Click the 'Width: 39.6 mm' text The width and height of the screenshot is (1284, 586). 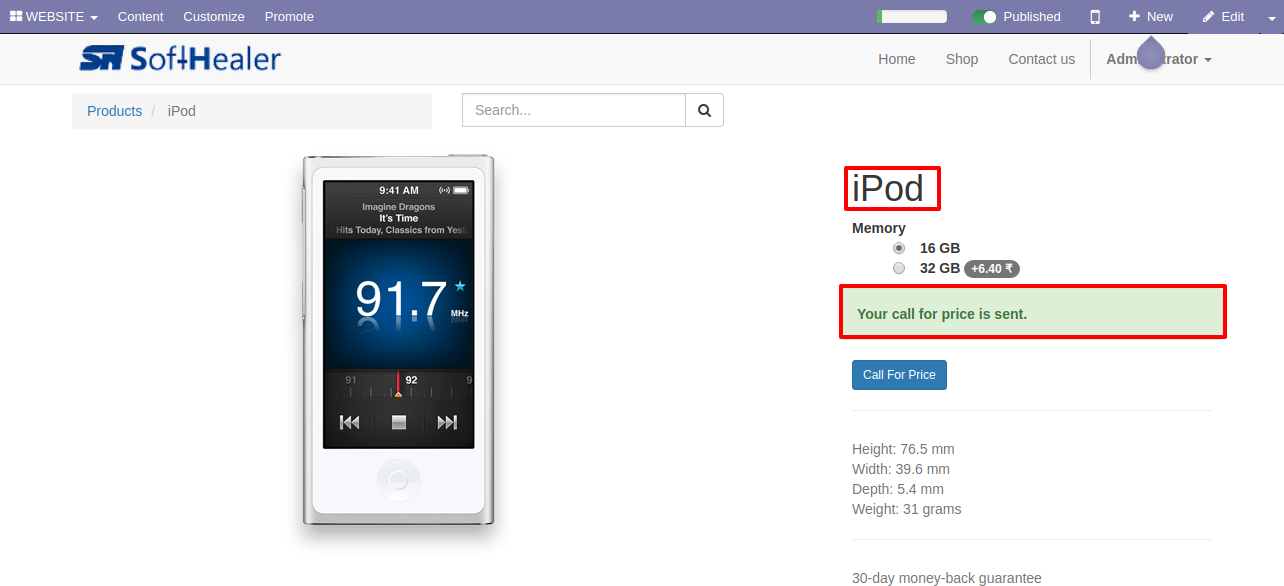coord(901,469)
